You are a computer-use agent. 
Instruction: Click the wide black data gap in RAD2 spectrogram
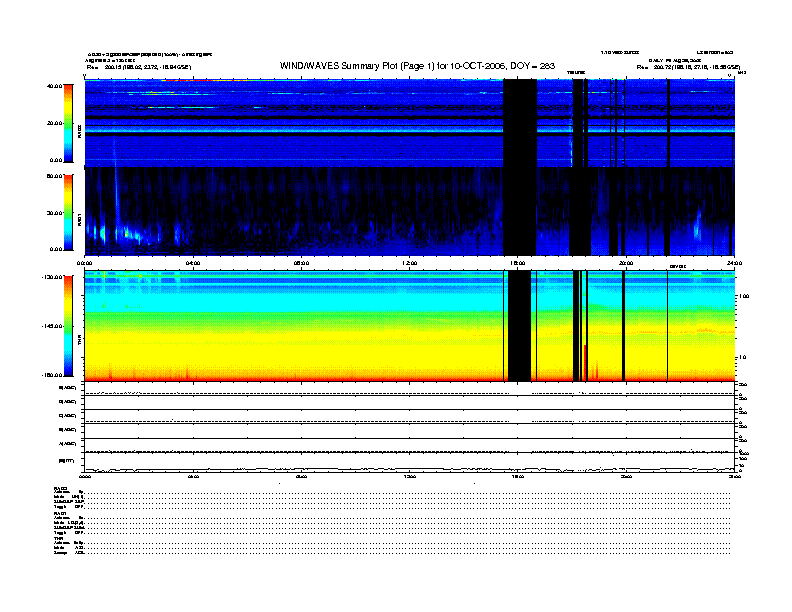point(520,123)
